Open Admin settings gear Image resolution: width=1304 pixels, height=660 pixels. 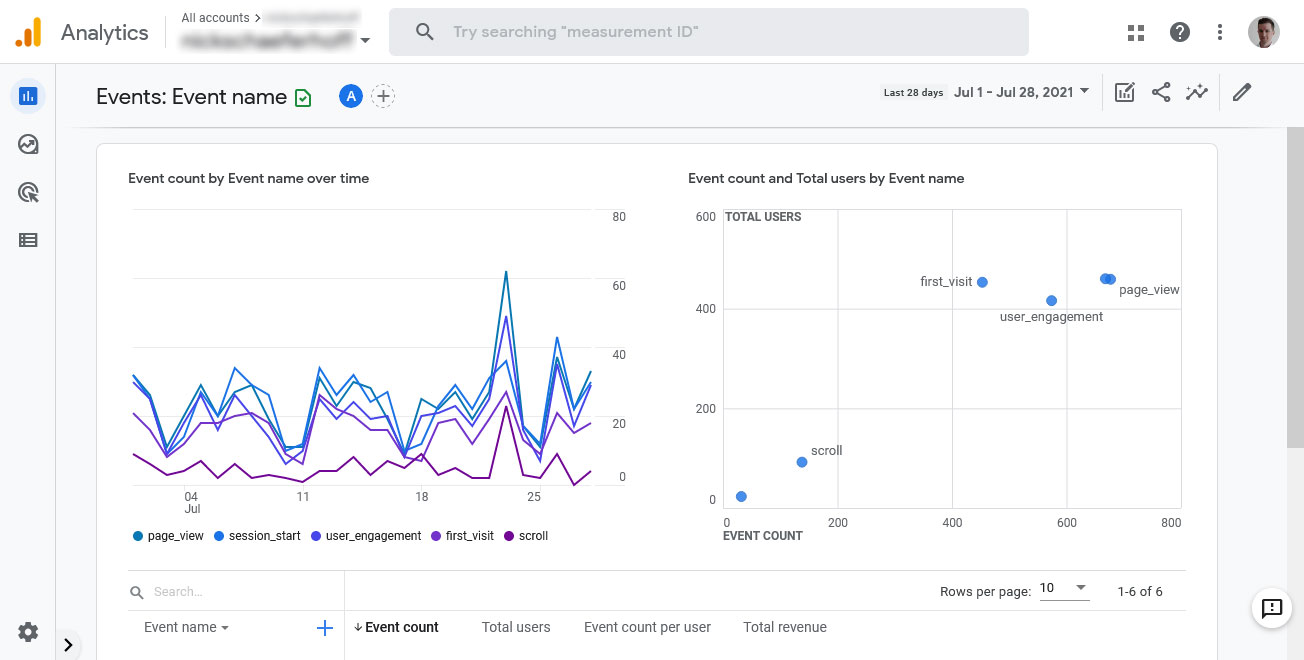coord(28,632)
